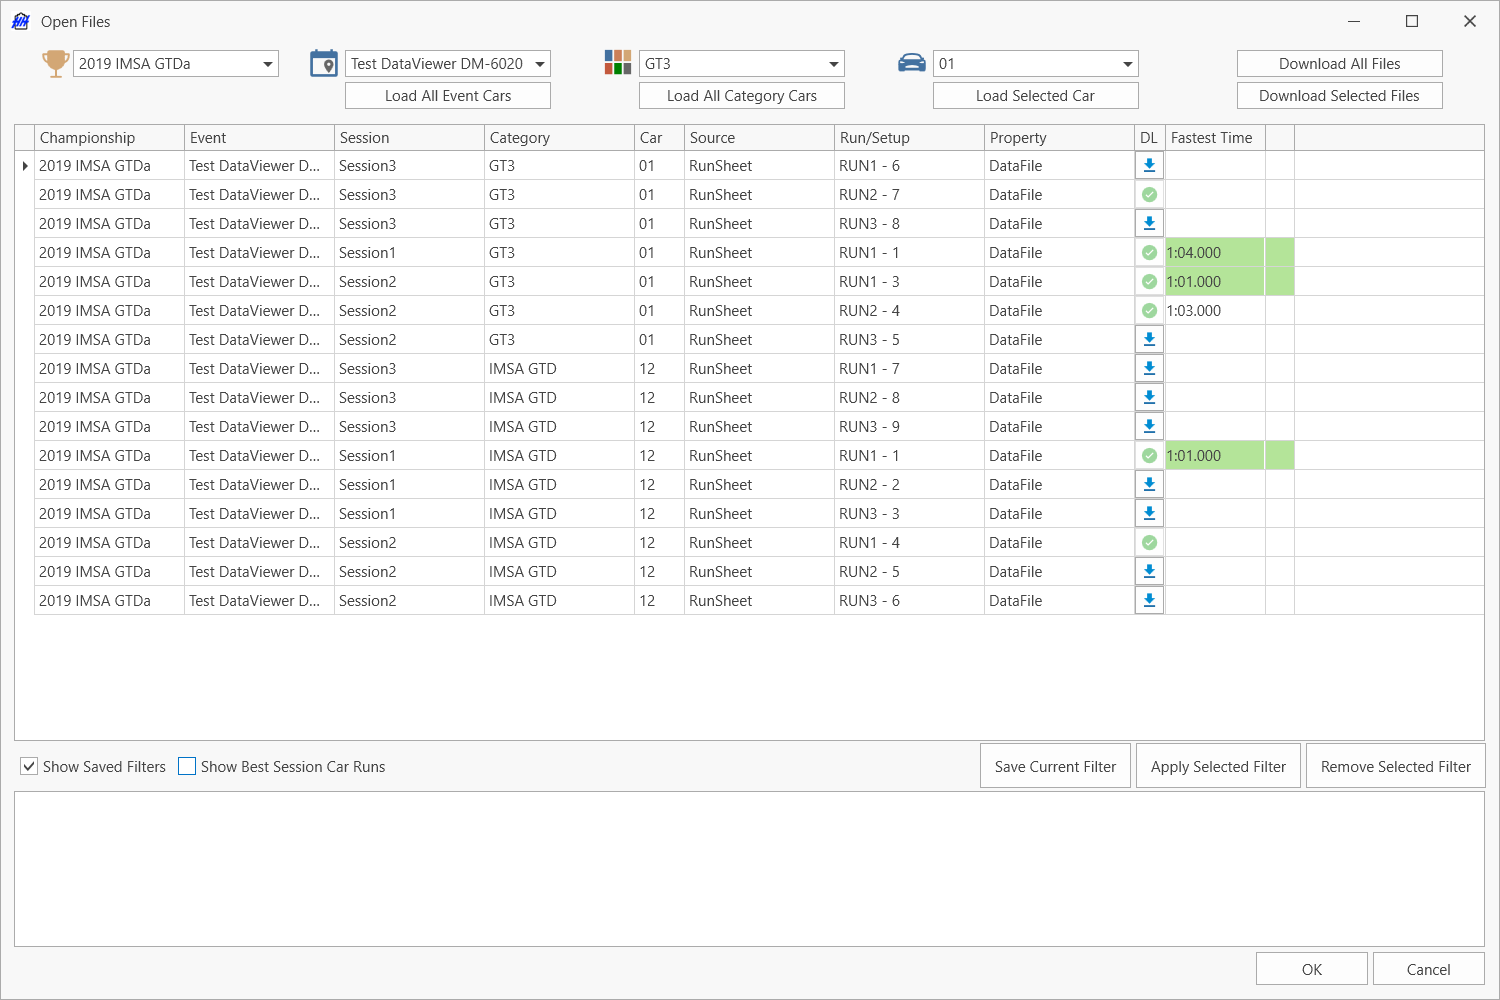Sort by Championship column header
The image size is (1500, 1000).
coord(109,138)
